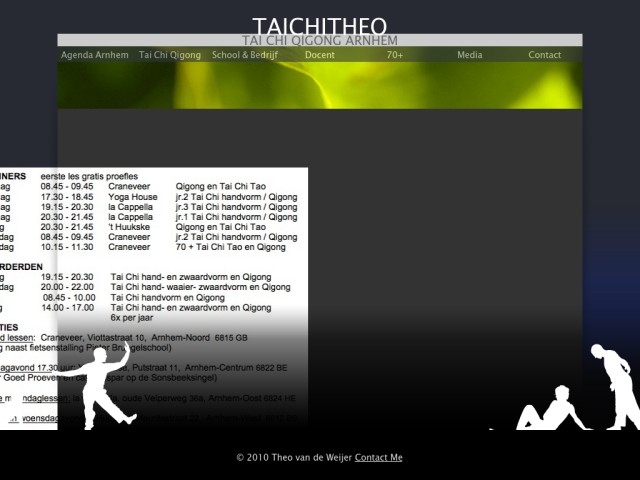Image resolution: width=640 pixels, height=480 pixels.
Task: Select the 70+ menu item
Action: point(395,55)
